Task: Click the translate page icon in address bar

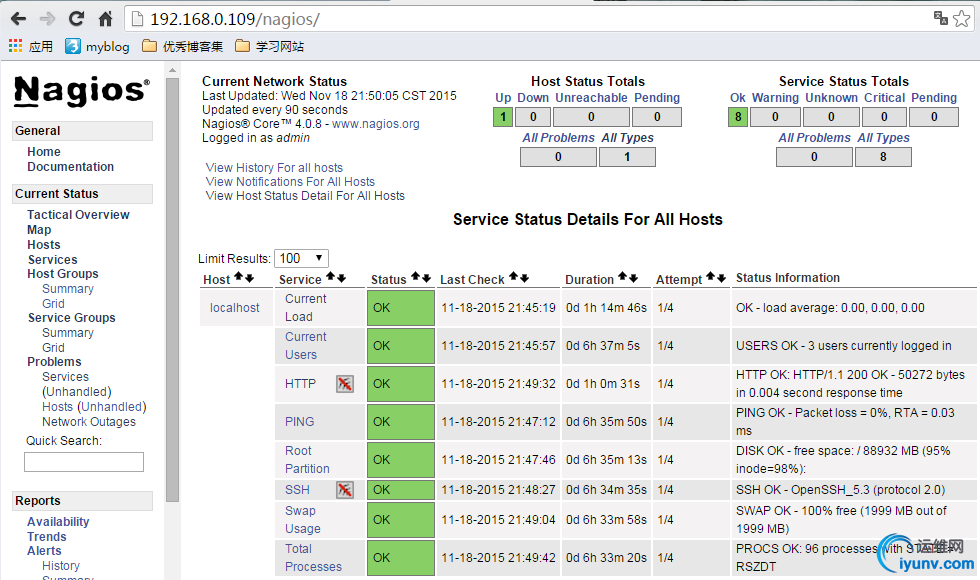Action: point(941,18)
